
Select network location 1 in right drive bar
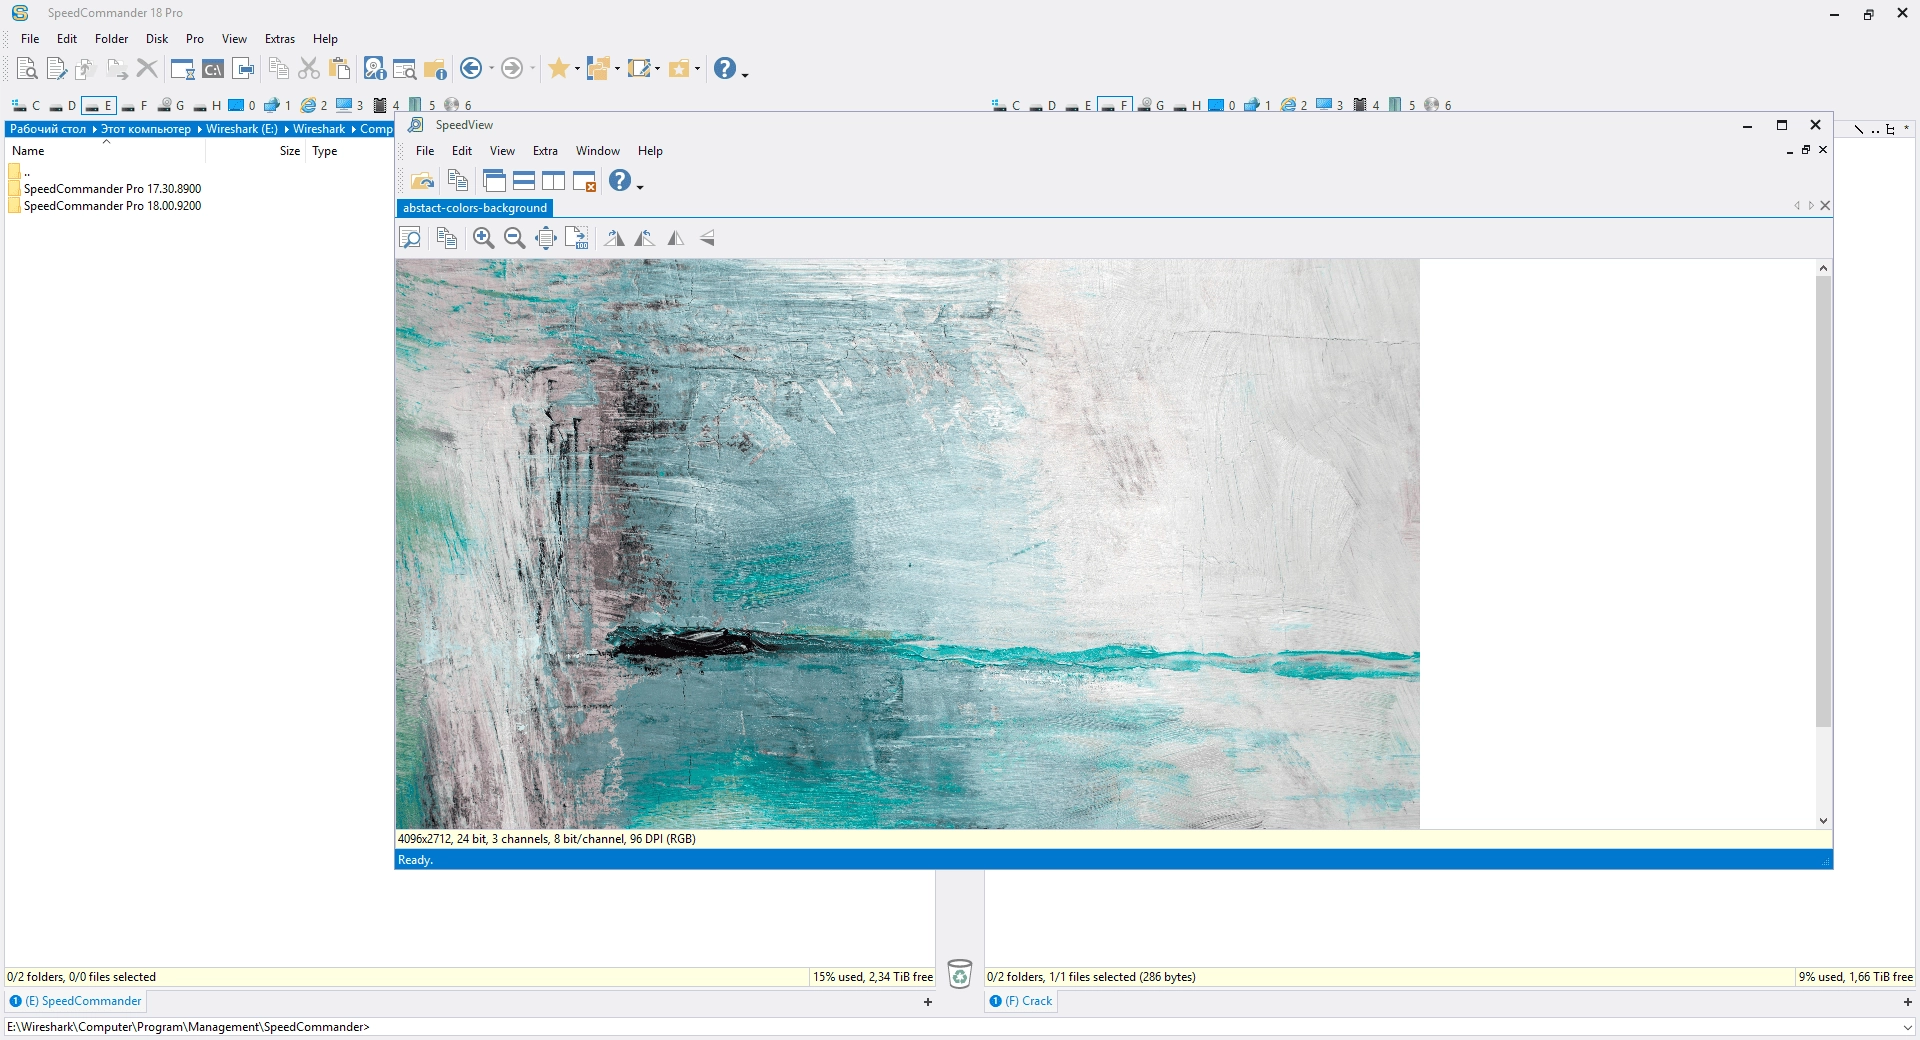click(1257, 105)
